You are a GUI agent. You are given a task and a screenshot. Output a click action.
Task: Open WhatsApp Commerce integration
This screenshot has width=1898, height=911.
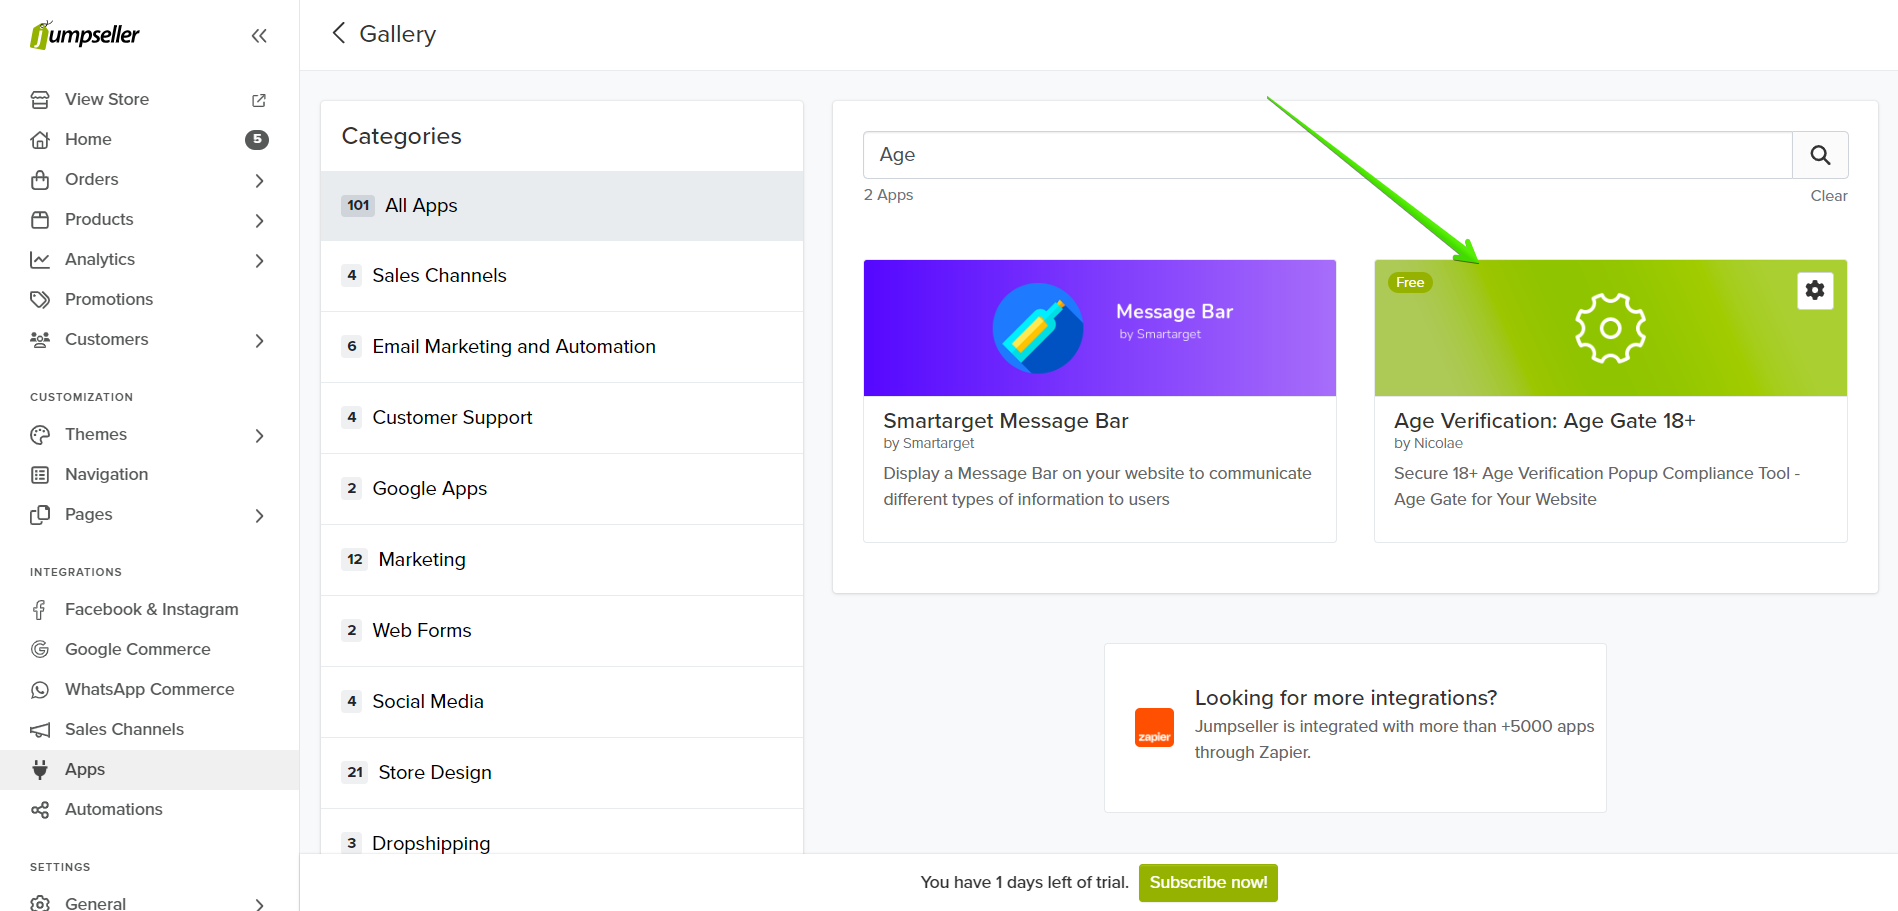(x=149, y=689)
